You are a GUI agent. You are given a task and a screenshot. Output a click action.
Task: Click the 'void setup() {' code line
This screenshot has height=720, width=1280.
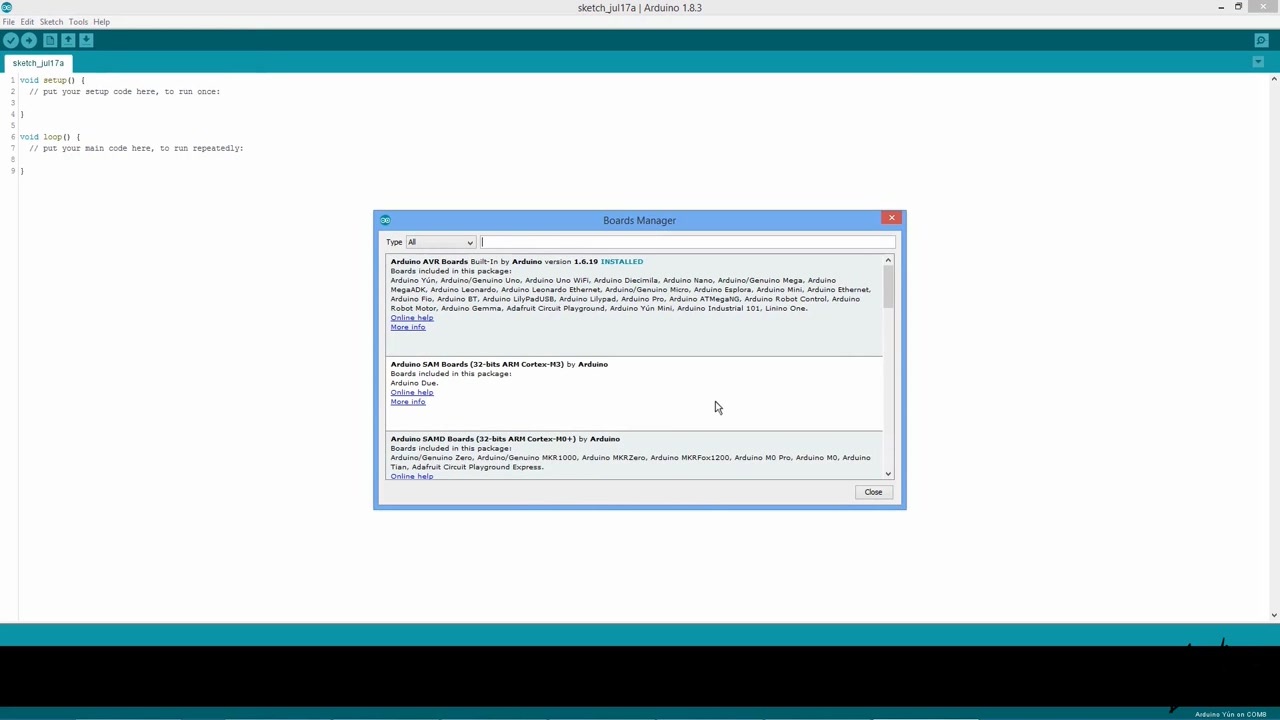(x=52, y=80)
